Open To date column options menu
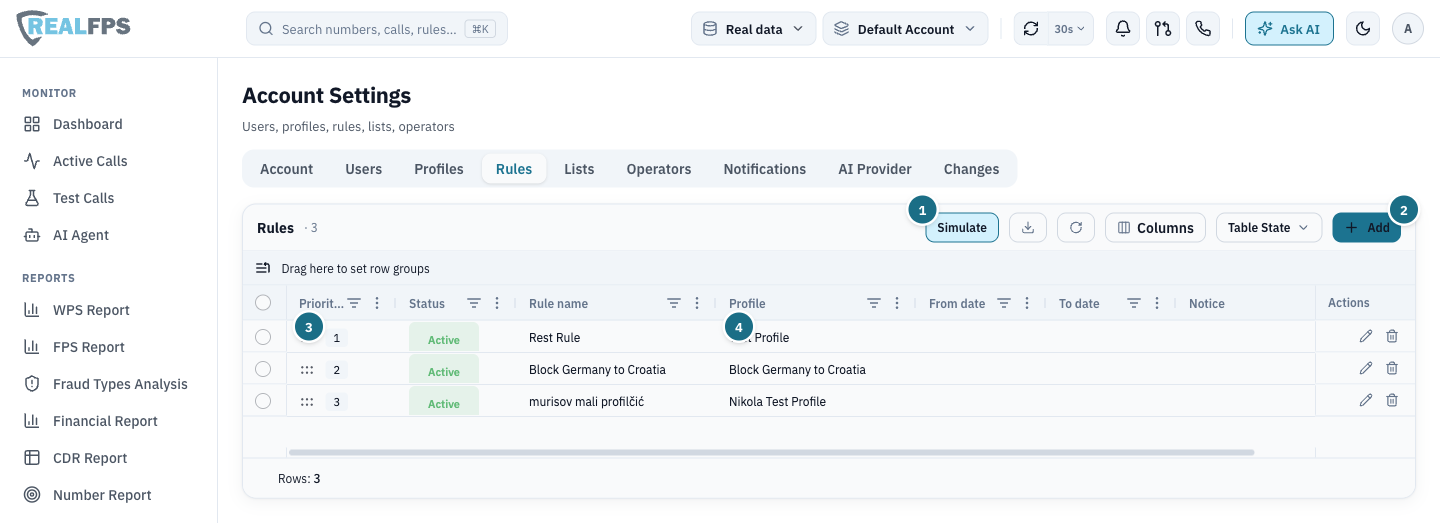 [1157, 303]
